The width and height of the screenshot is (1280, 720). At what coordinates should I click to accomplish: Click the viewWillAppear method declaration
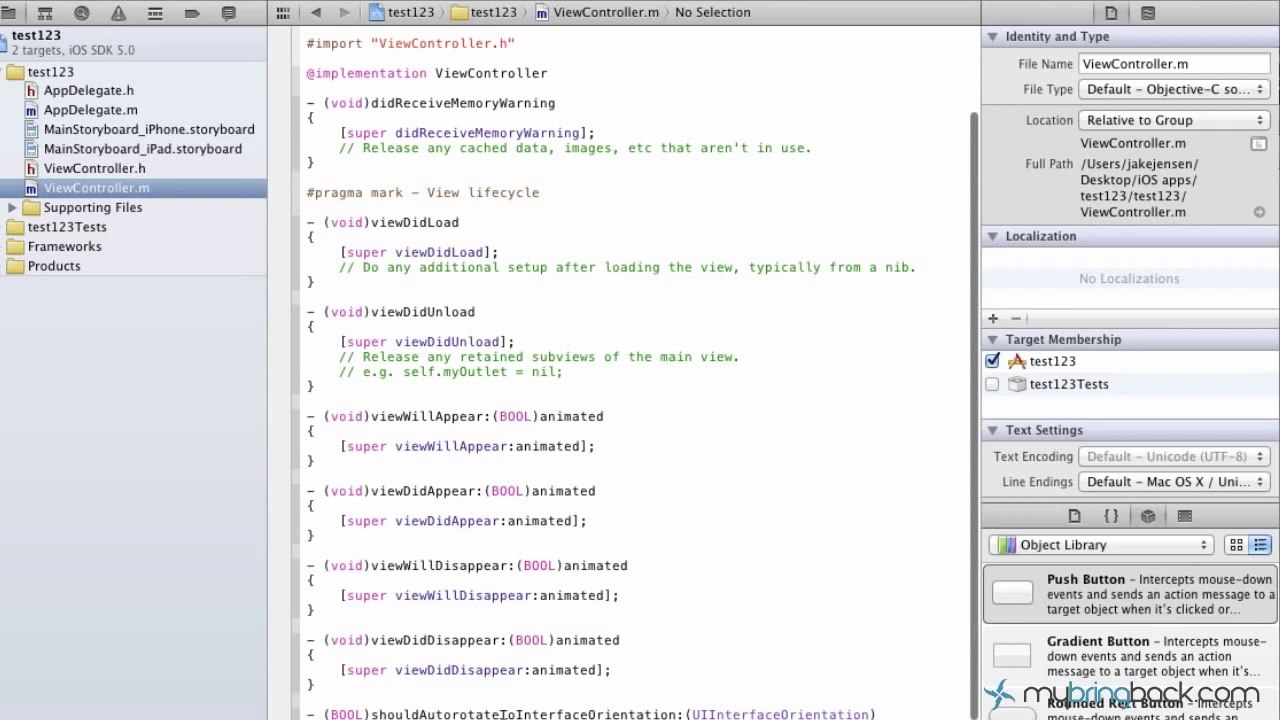(x=455, y=417)
